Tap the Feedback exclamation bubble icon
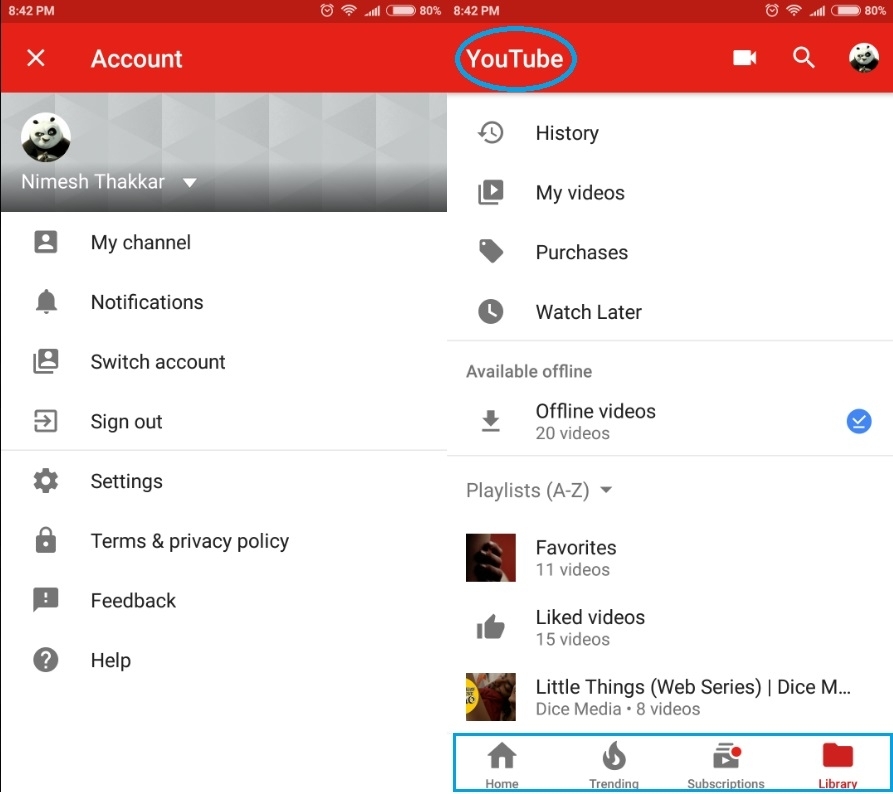 pyautogui.click(x=46, y=600)
